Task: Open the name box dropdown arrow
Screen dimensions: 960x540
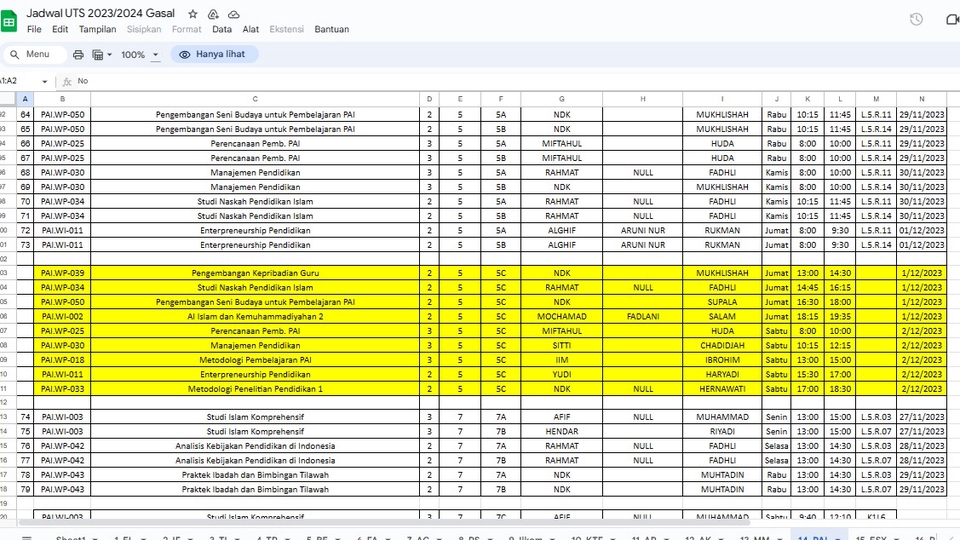Action: coord(45,81)
